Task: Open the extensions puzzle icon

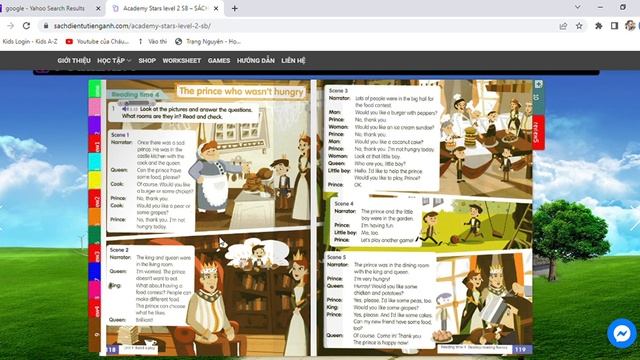Action: 598,26
